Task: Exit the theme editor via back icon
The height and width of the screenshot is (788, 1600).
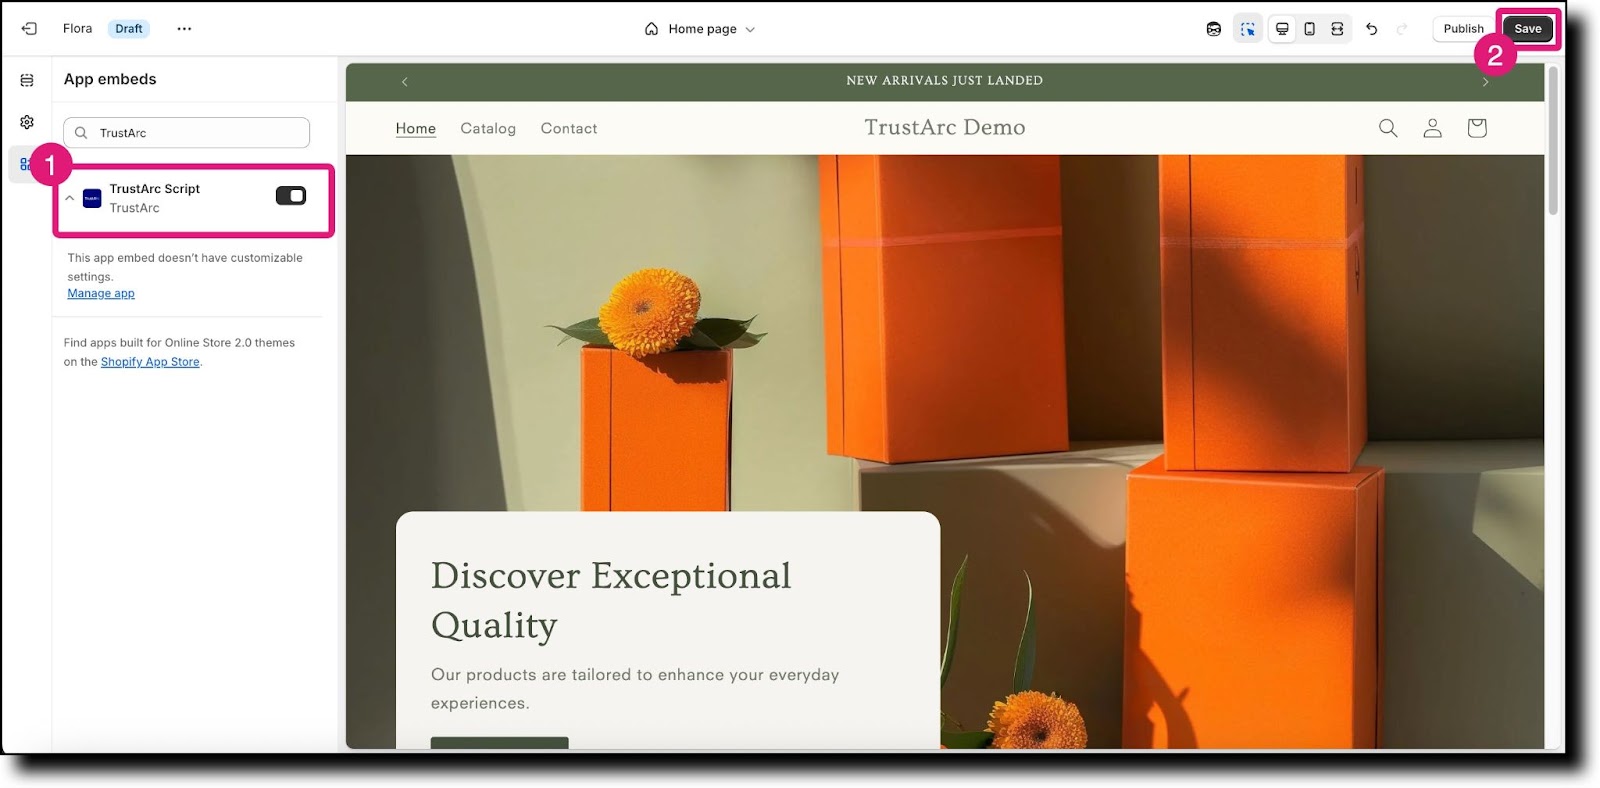Action: 29,29
